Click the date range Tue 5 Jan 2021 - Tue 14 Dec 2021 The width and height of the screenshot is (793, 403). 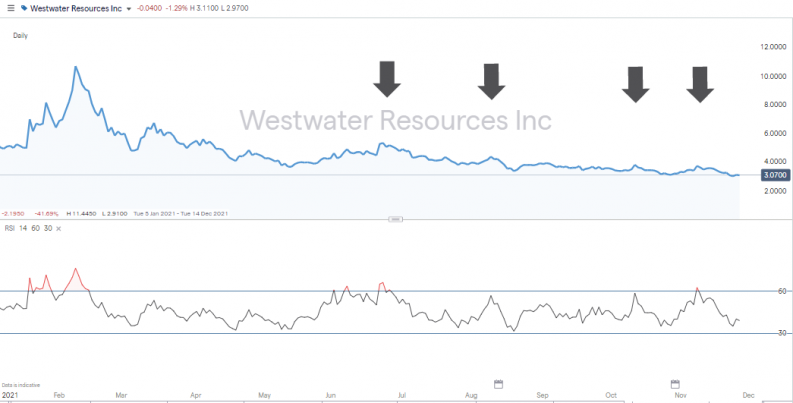coord(181,214)
